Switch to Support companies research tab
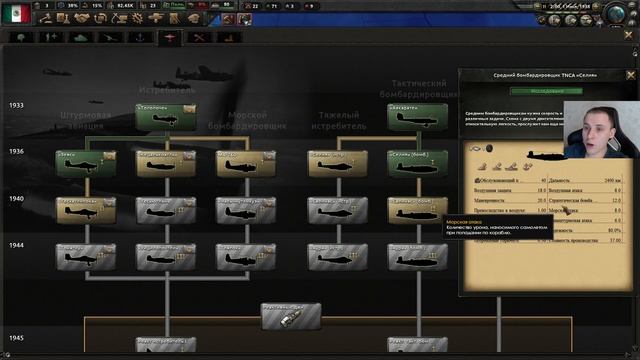Screen dimensions: 640x360 pos(51,38)
